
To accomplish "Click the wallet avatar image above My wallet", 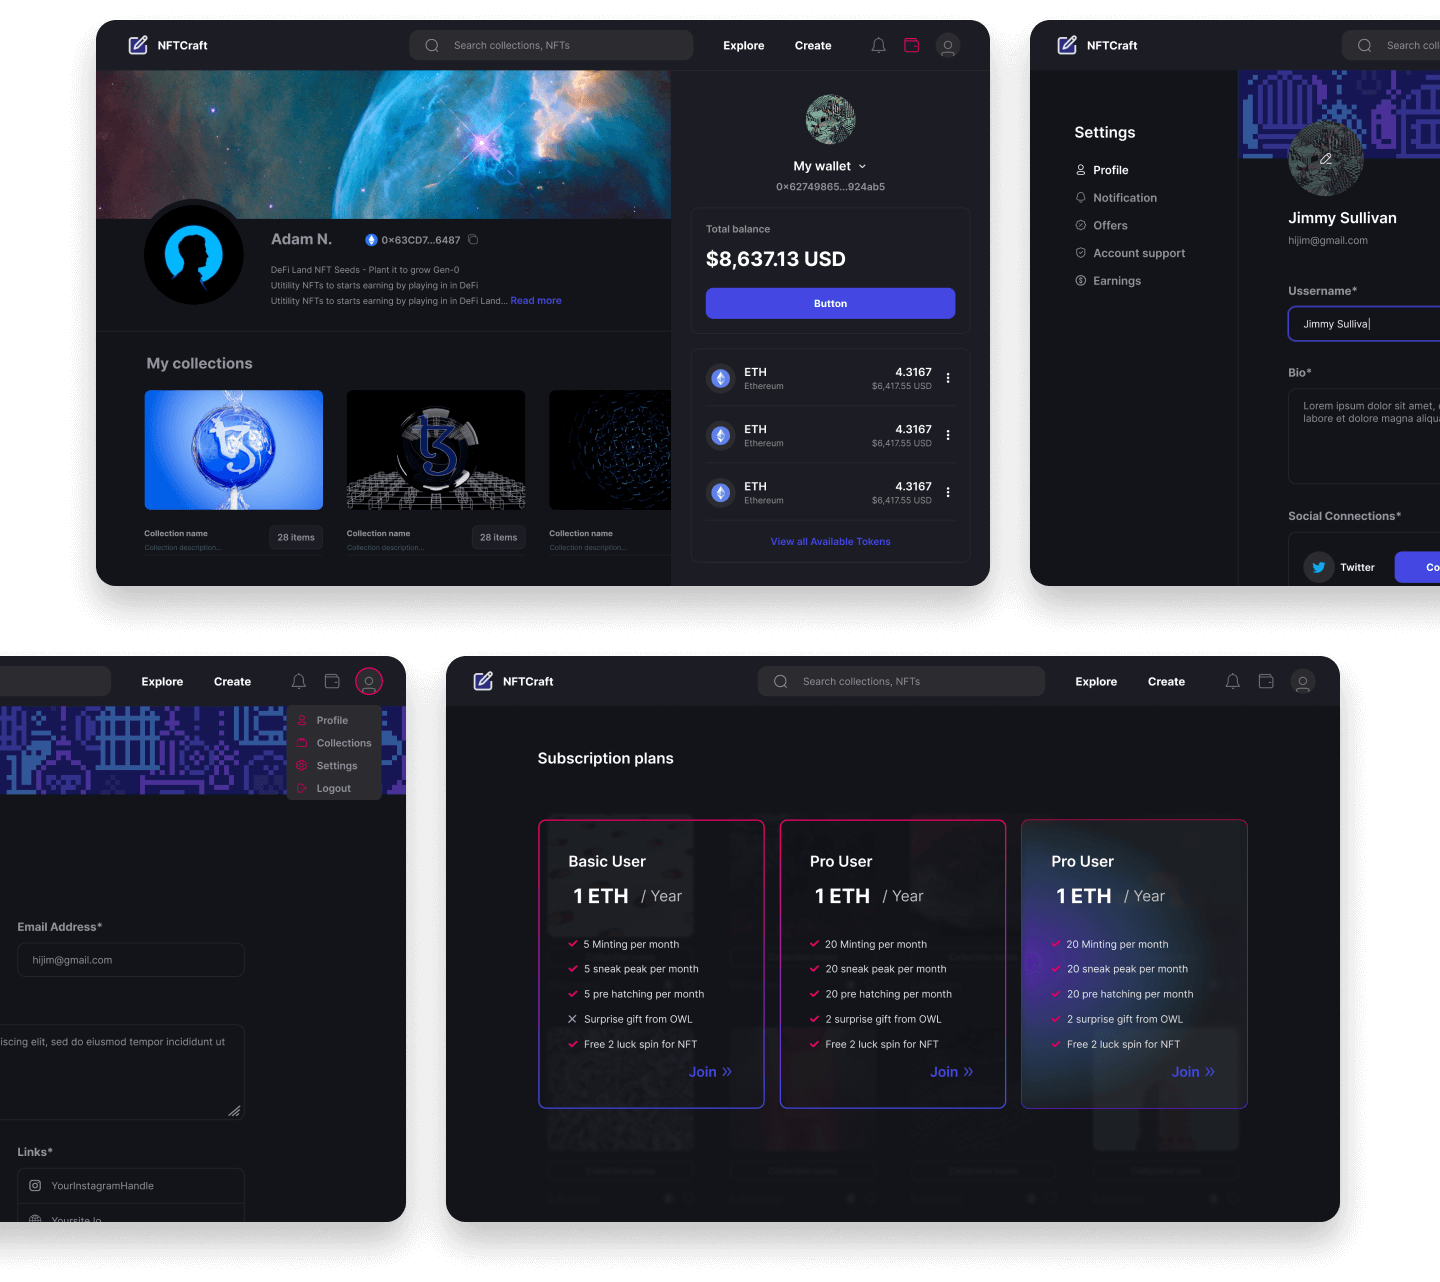I will [830, 119].
